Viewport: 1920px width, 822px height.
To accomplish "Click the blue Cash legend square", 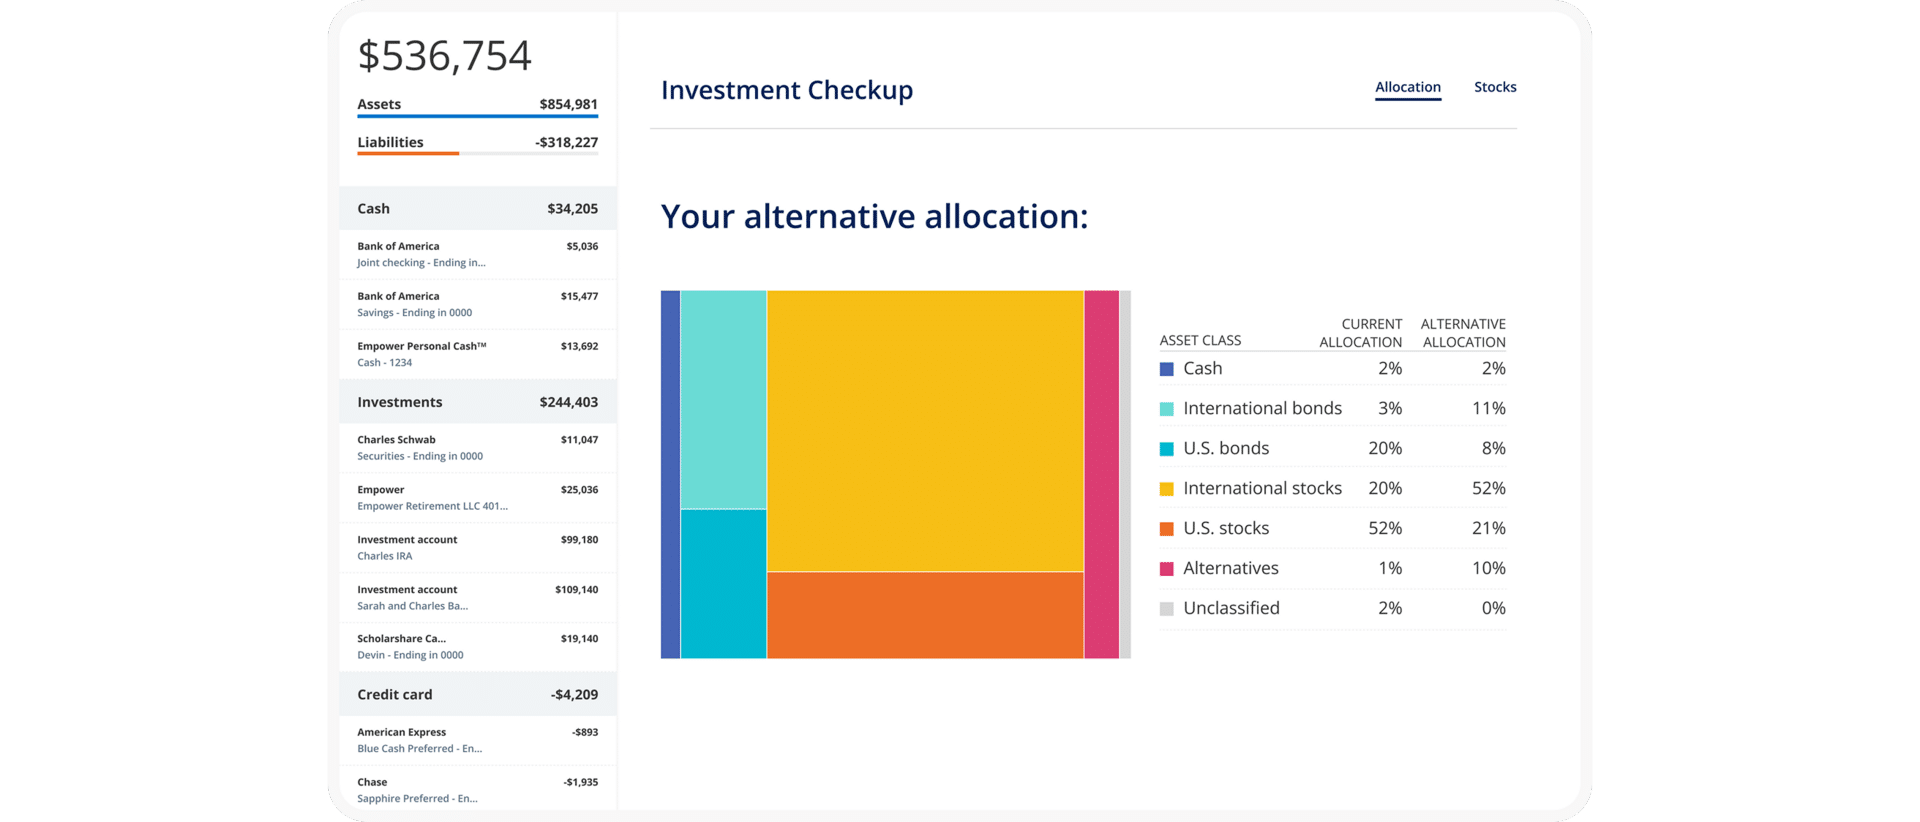I will coord(1165,368).
